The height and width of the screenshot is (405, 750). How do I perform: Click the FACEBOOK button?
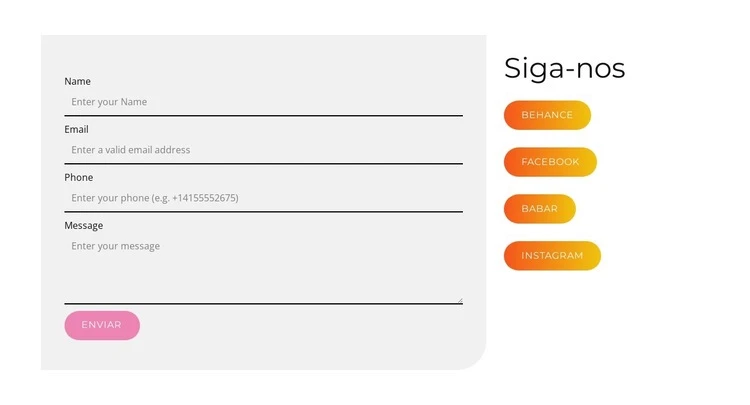pos(550,162)
